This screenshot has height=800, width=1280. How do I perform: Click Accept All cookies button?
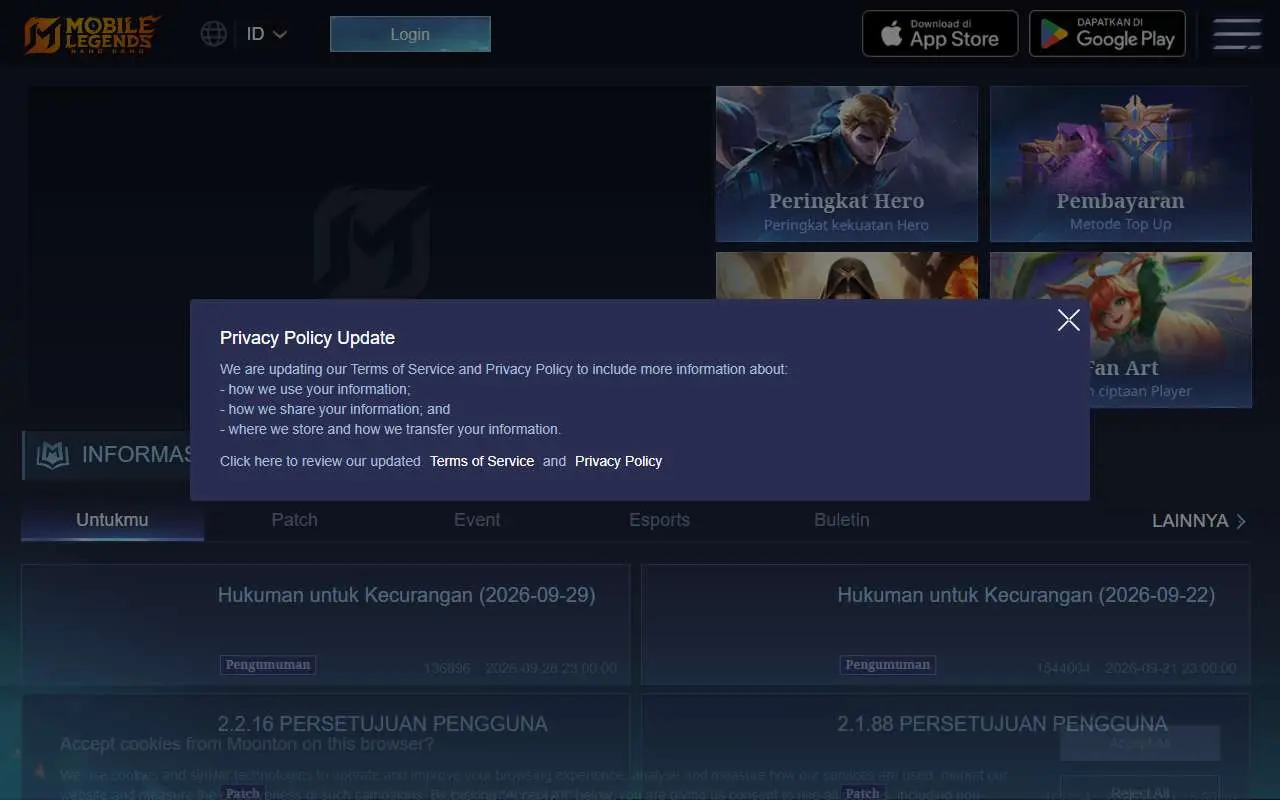(x=1140, y=743)
